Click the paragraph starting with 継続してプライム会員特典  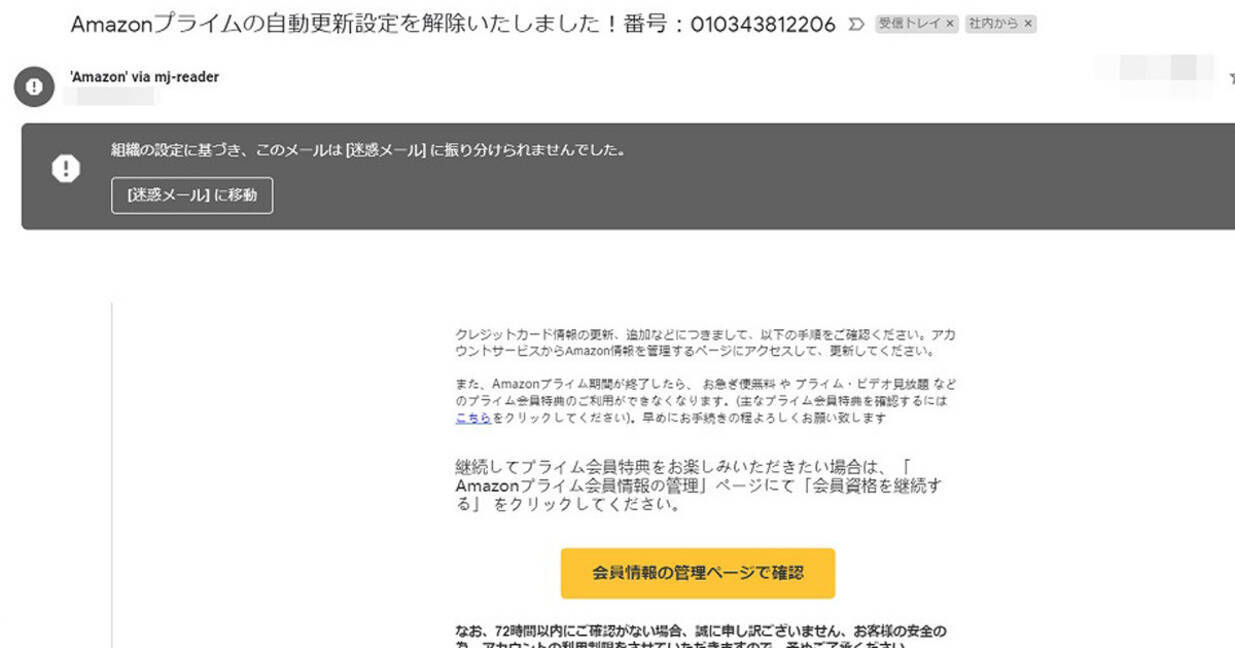click(698, 486)
